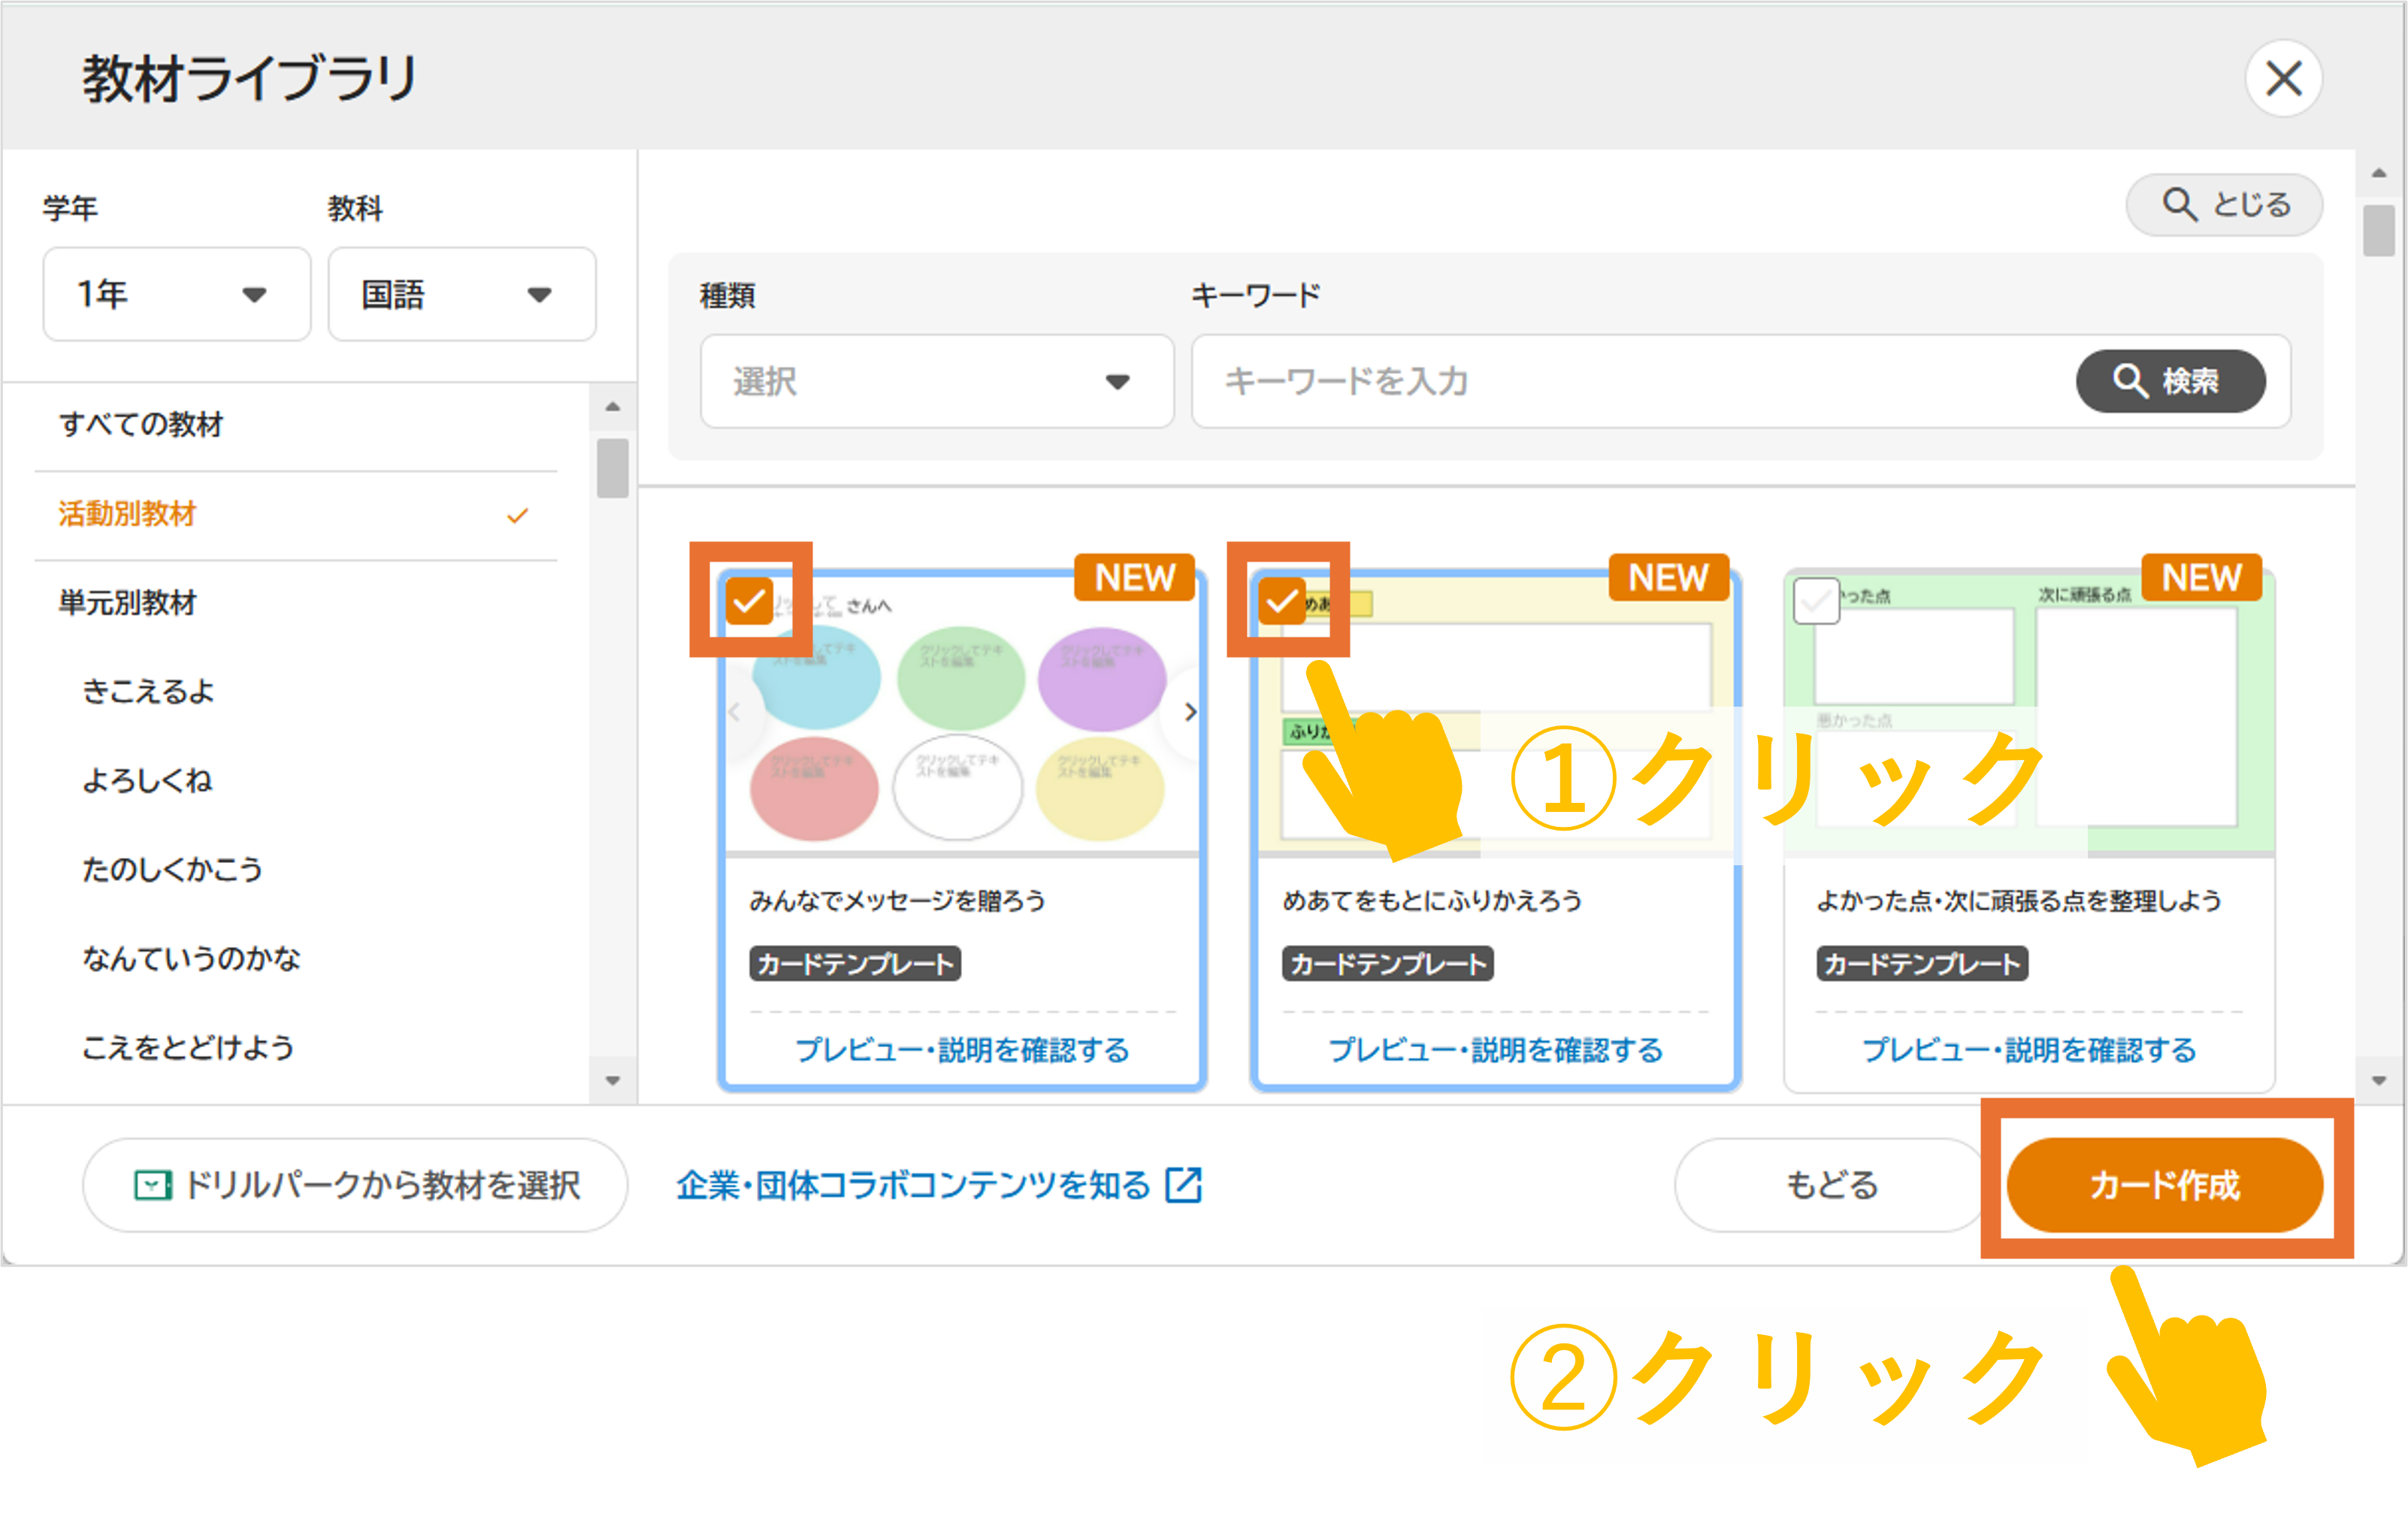Click the とじる magnifier button
This screenshot has width=2408, height=1520.
(2224, 204)
